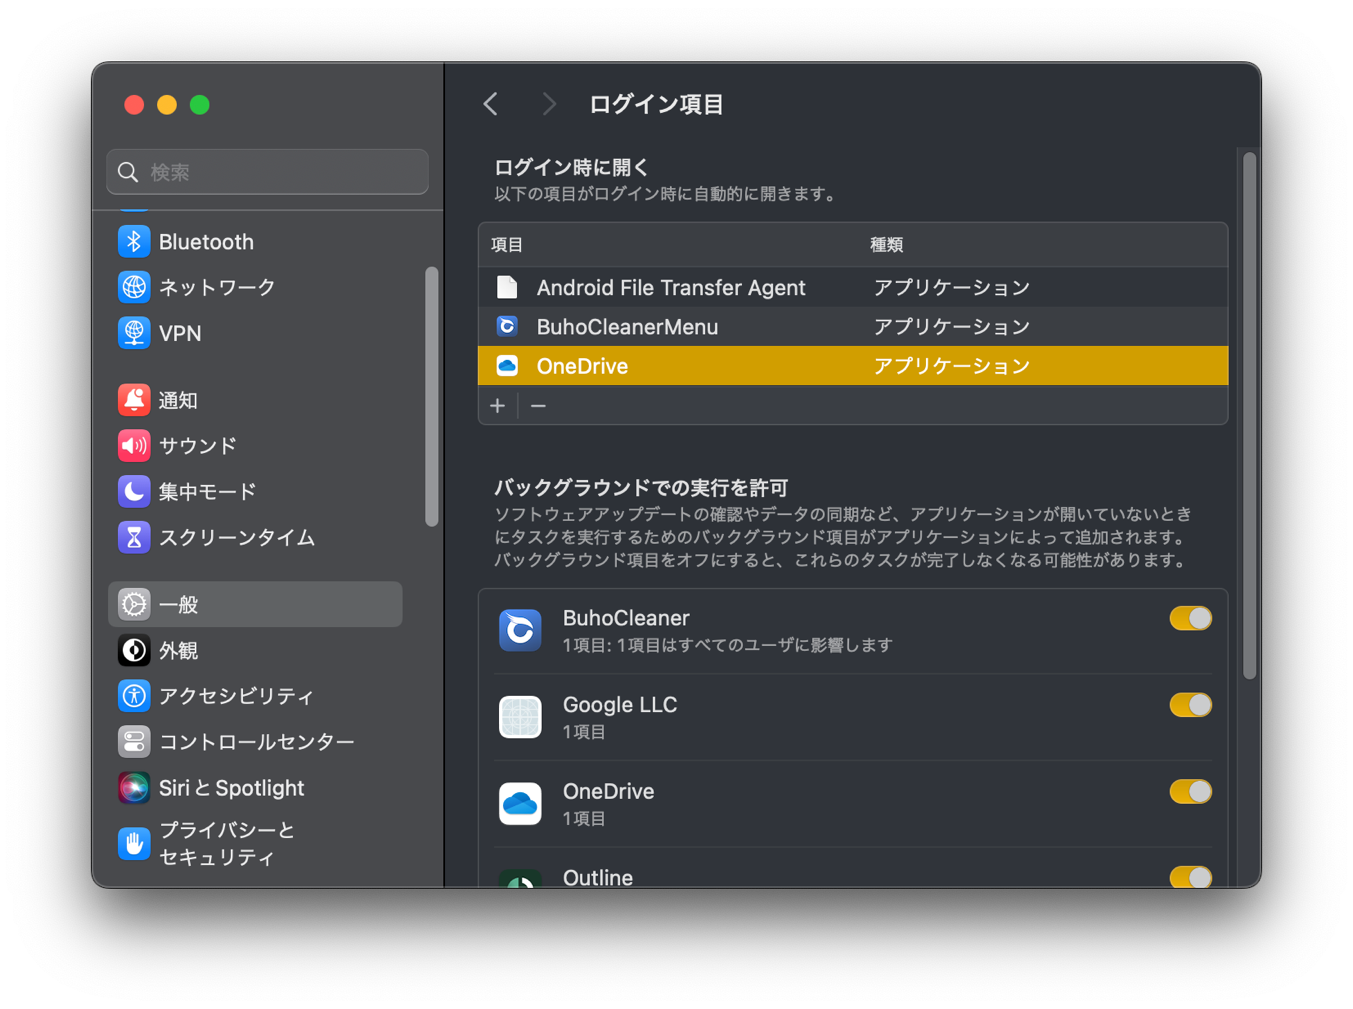Click the Google LLC icon in background list
The height and width of the screenshot is (1009, 1353).
pos(520,717)
